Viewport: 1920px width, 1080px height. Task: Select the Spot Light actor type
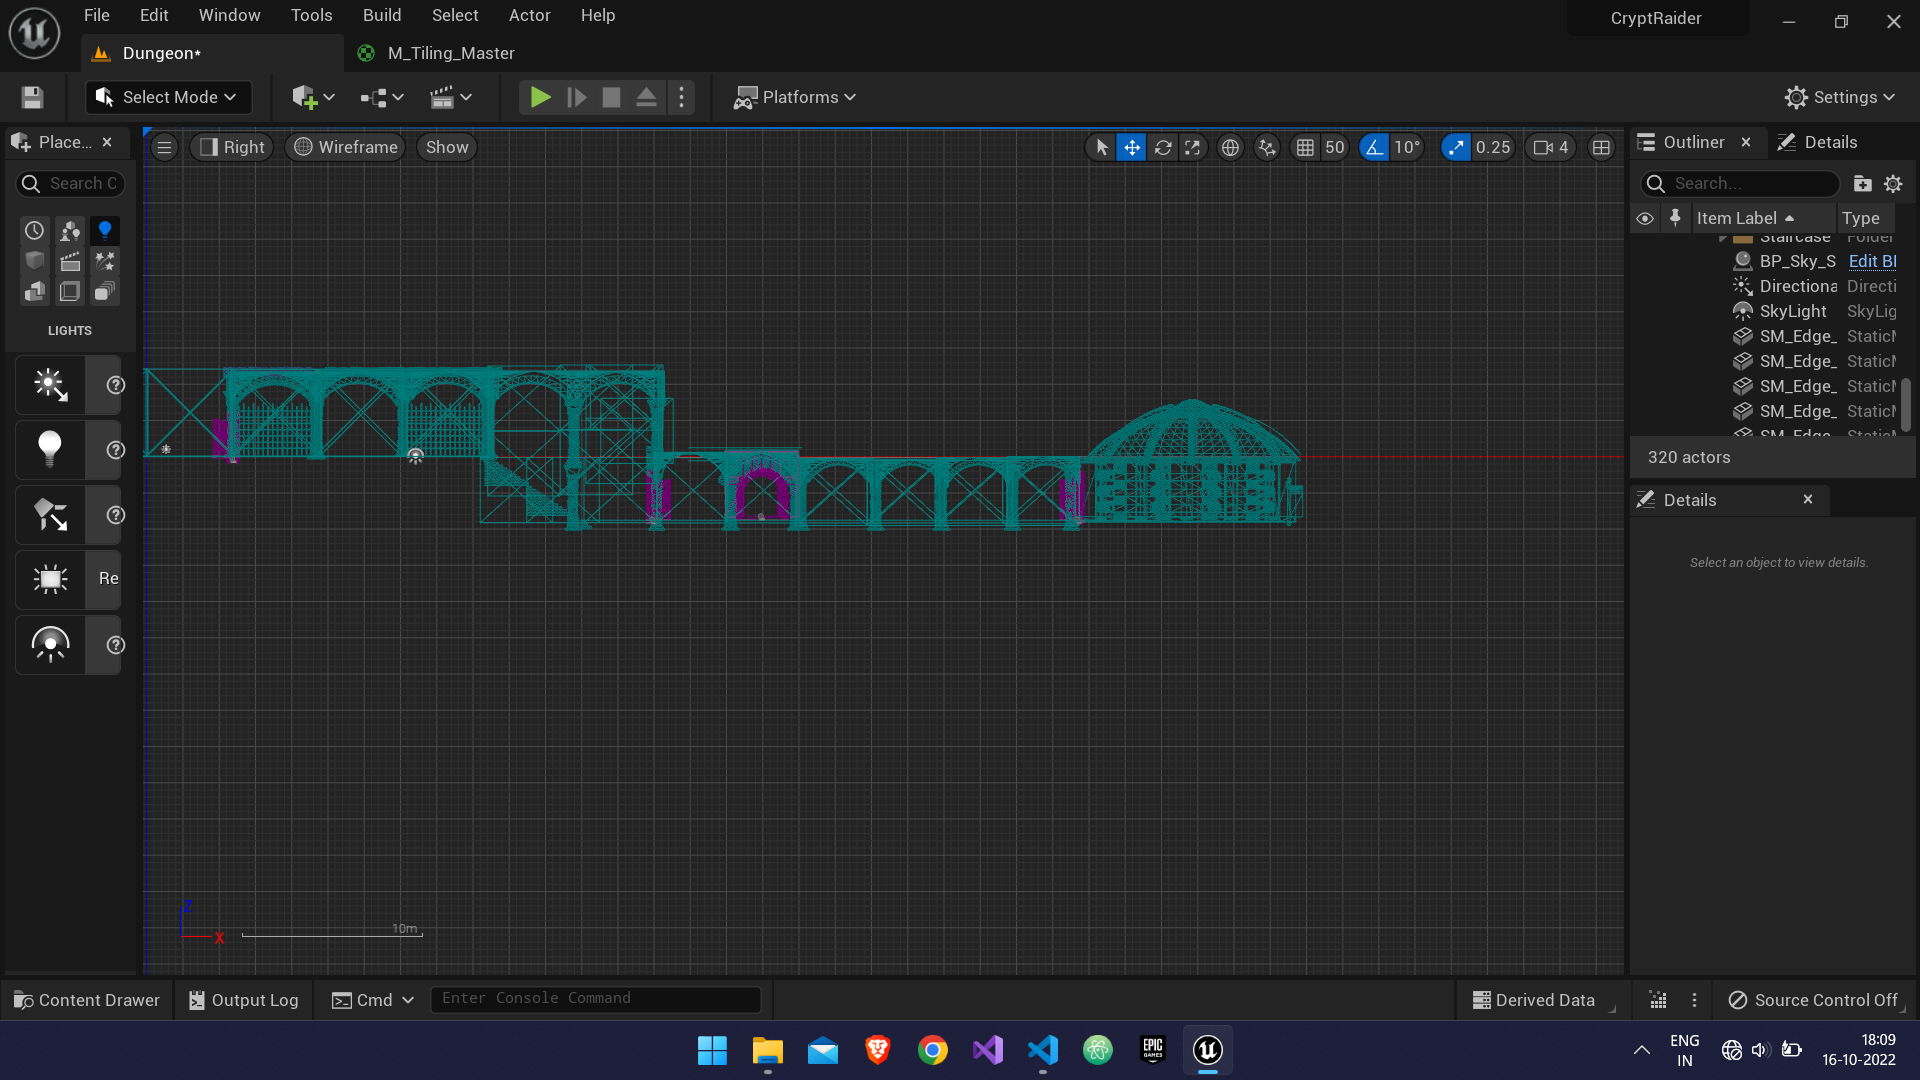pyautogui.click(x=50, y=515)
